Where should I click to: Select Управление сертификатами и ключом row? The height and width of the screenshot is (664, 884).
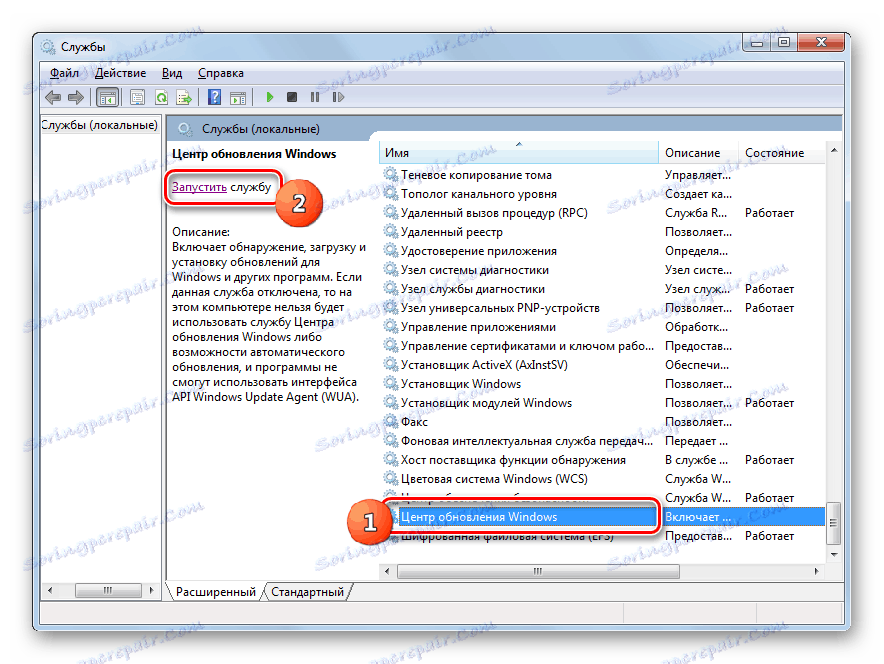(x=603, y=346)
